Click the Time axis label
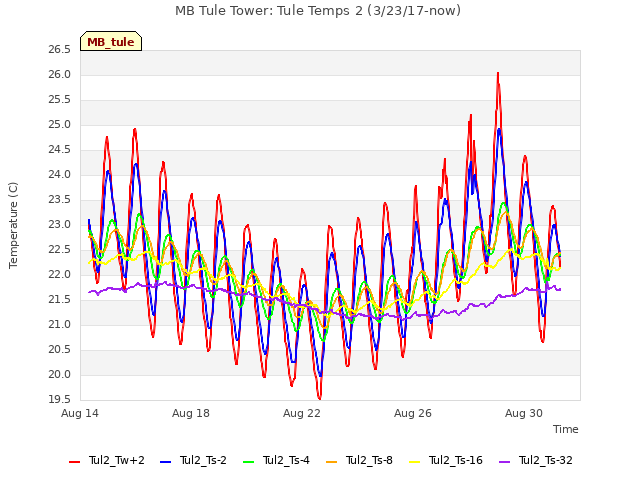Image resolution: width=640 pixels, height=480 pixels. click(x=566, y=429)
